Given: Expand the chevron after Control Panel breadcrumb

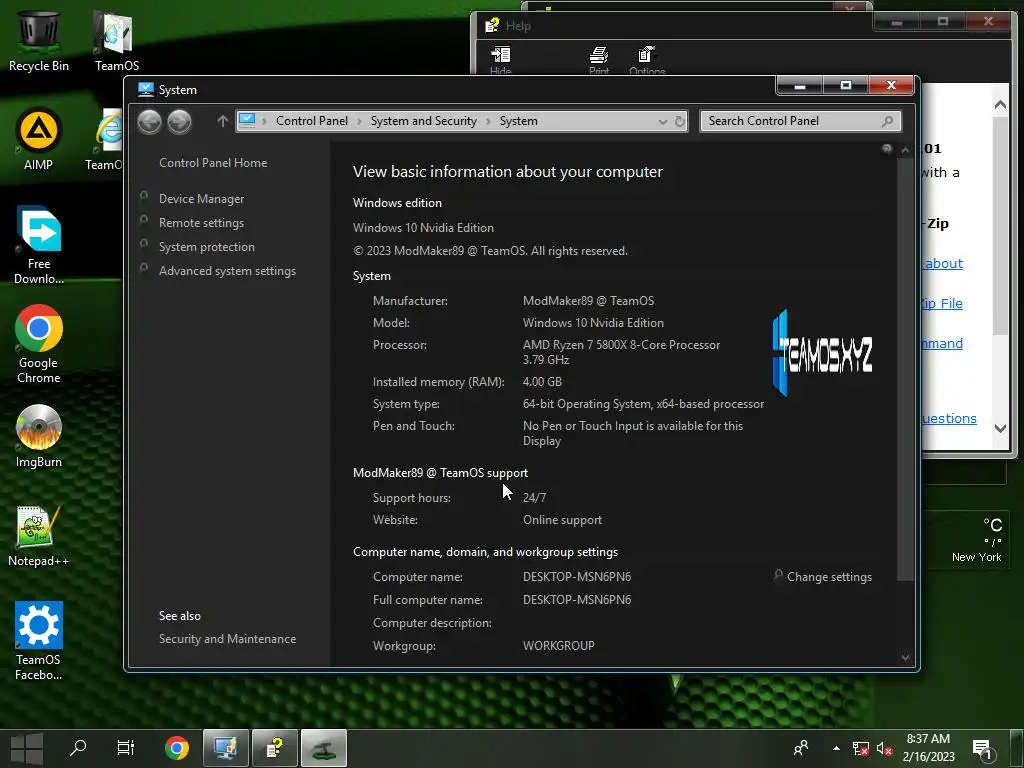Looking at the screenshot, I should point(359,121).
